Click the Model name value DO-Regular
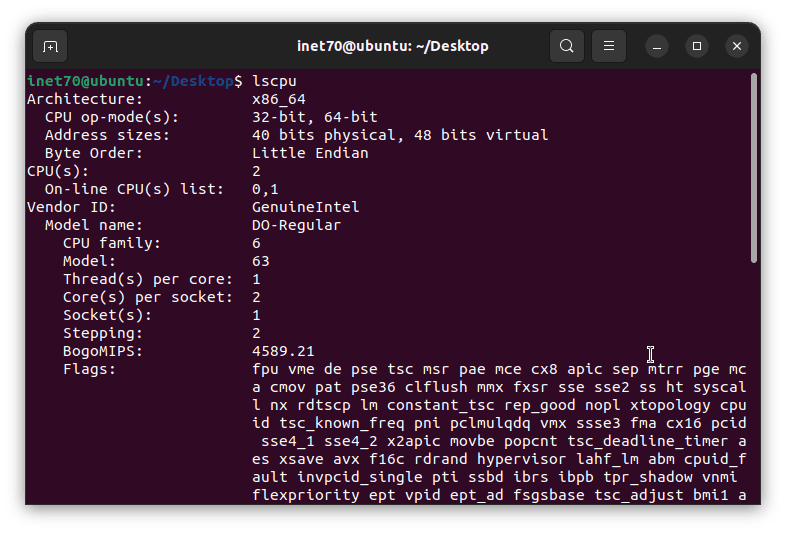This screenshot has width=786, height=533. tap(296, 226)
